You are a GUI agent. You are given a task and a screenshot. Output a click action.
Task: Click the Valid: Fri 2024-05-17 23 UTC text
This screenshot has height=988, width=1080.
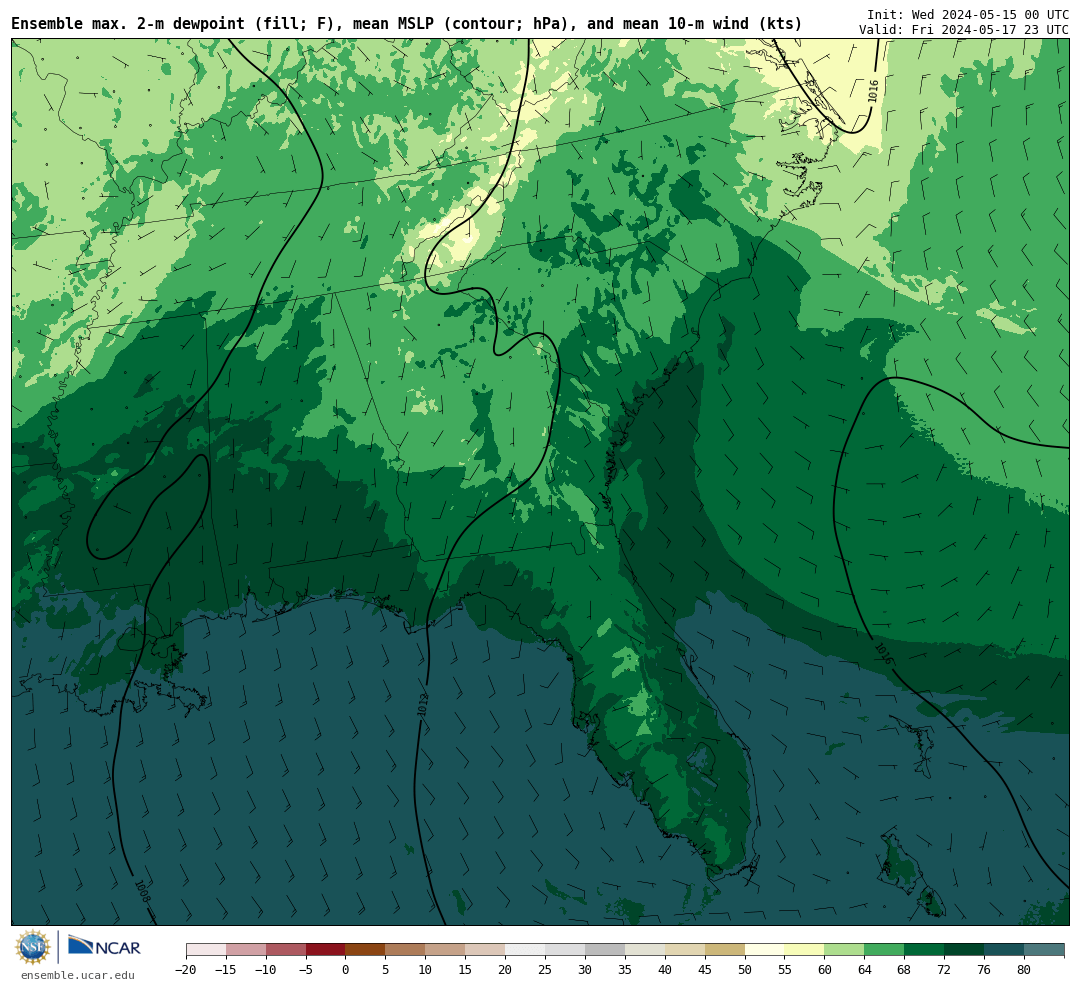[964, 30]
